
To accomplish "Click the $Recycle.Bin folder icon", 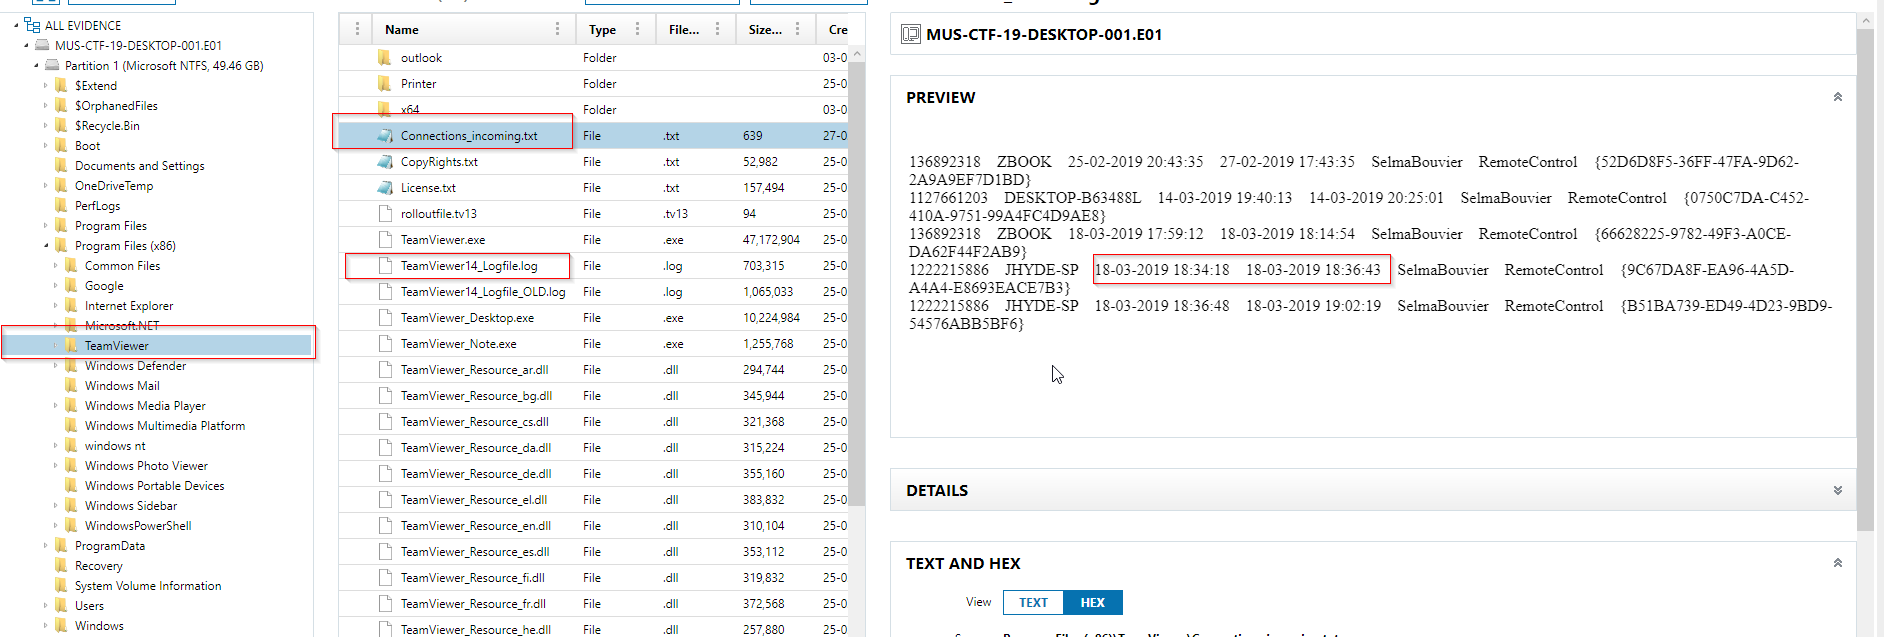I will tap(62, 125).
